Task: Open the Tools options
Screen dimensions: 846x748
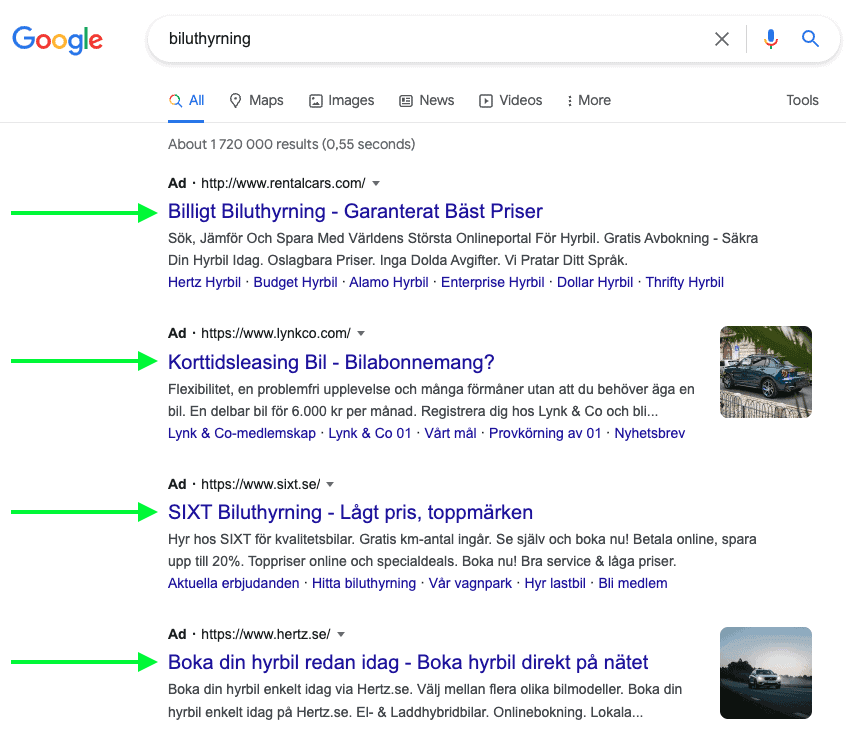Action: 802,100
